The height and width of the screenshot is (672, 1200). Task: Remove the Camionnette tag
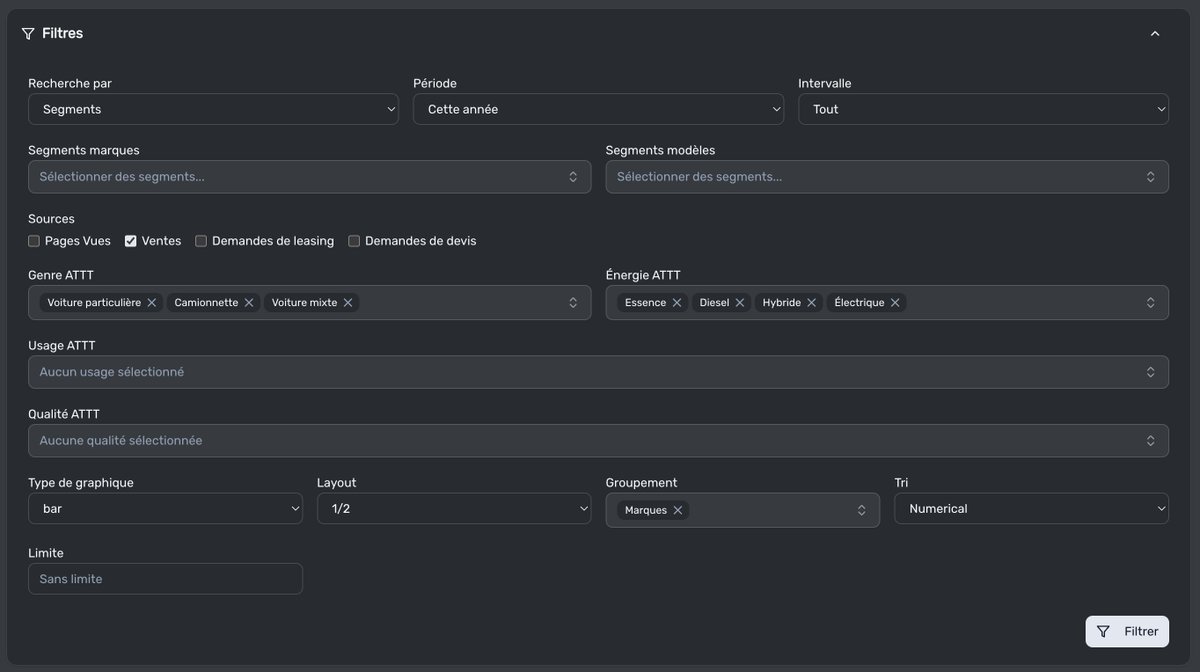click(249, 302)
